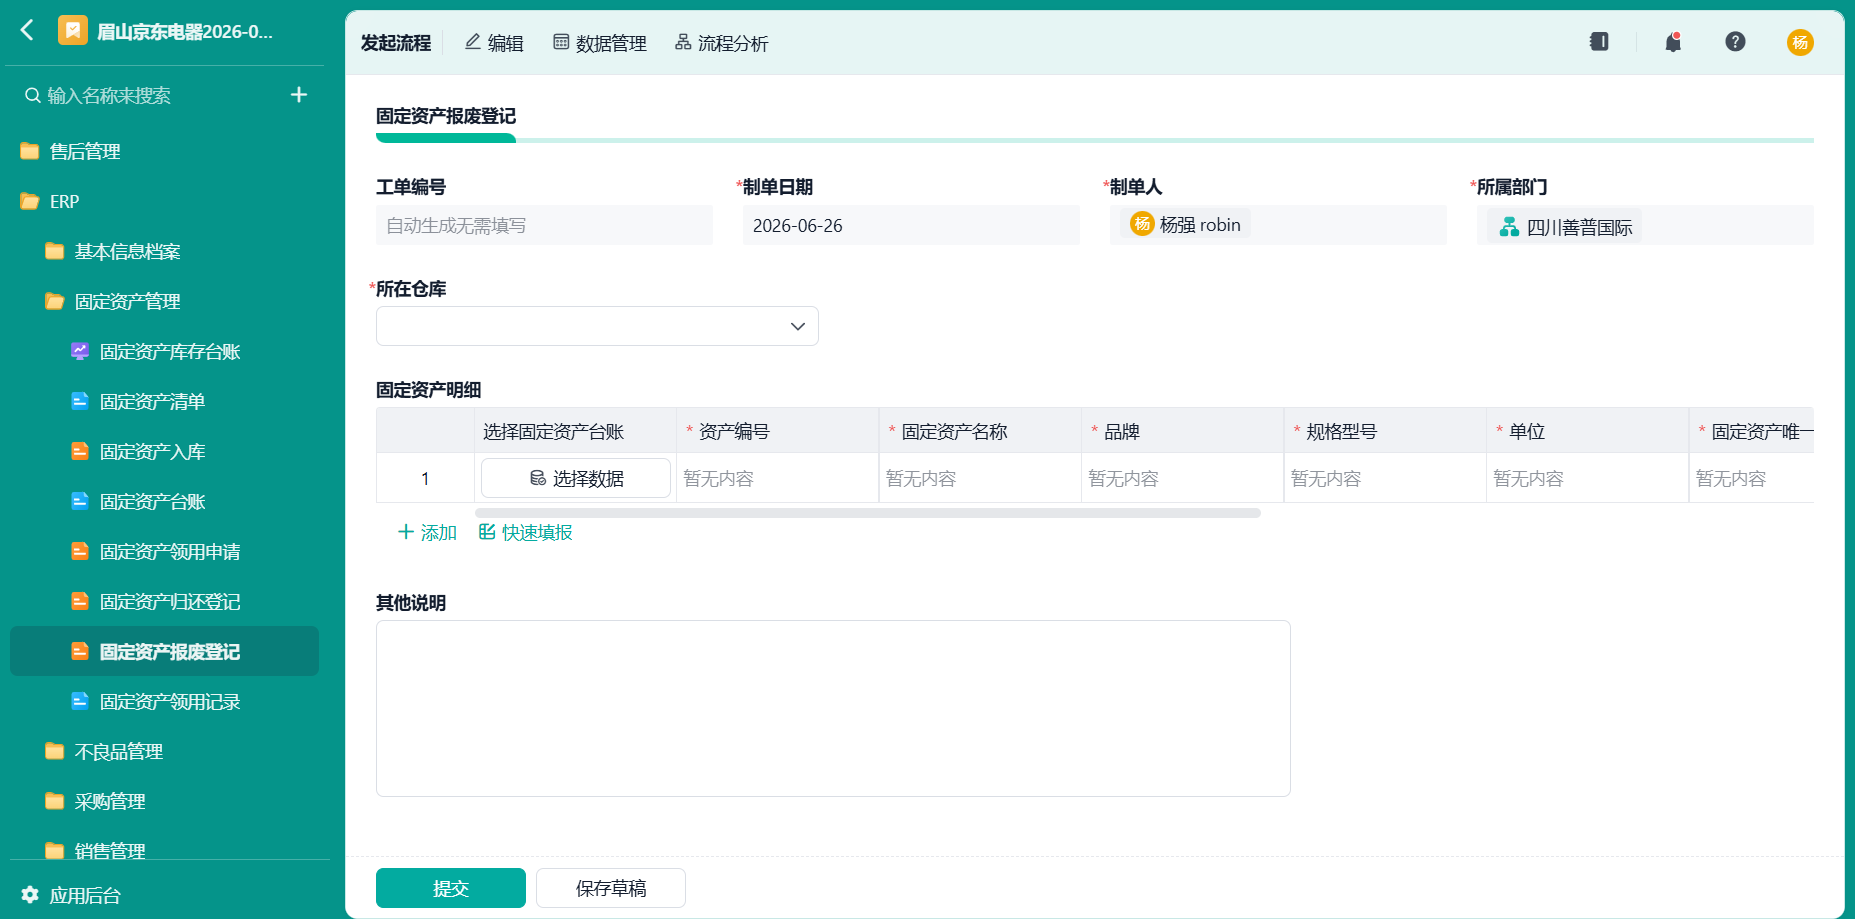The image size is (1855, 919).
Task: Click the table horizontal scrollbar
Action: (868, 513)
